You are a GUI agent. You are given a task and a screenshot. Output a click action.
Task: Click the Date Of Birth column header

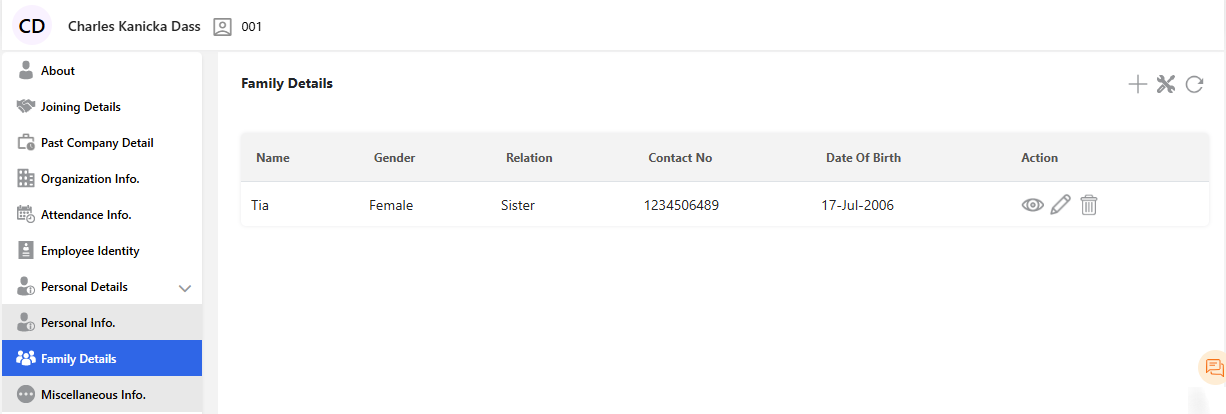pos(863,158)
